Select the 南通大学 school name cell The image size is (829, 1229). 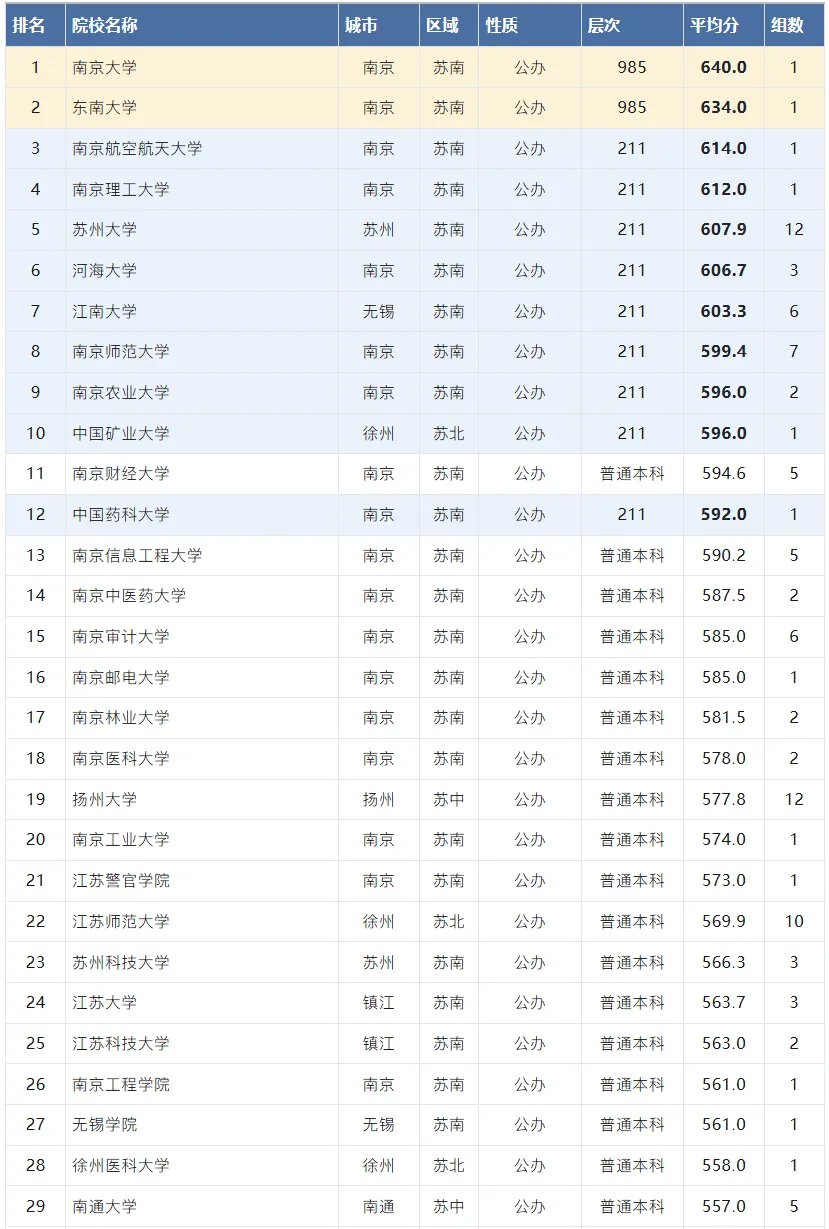201,1207
